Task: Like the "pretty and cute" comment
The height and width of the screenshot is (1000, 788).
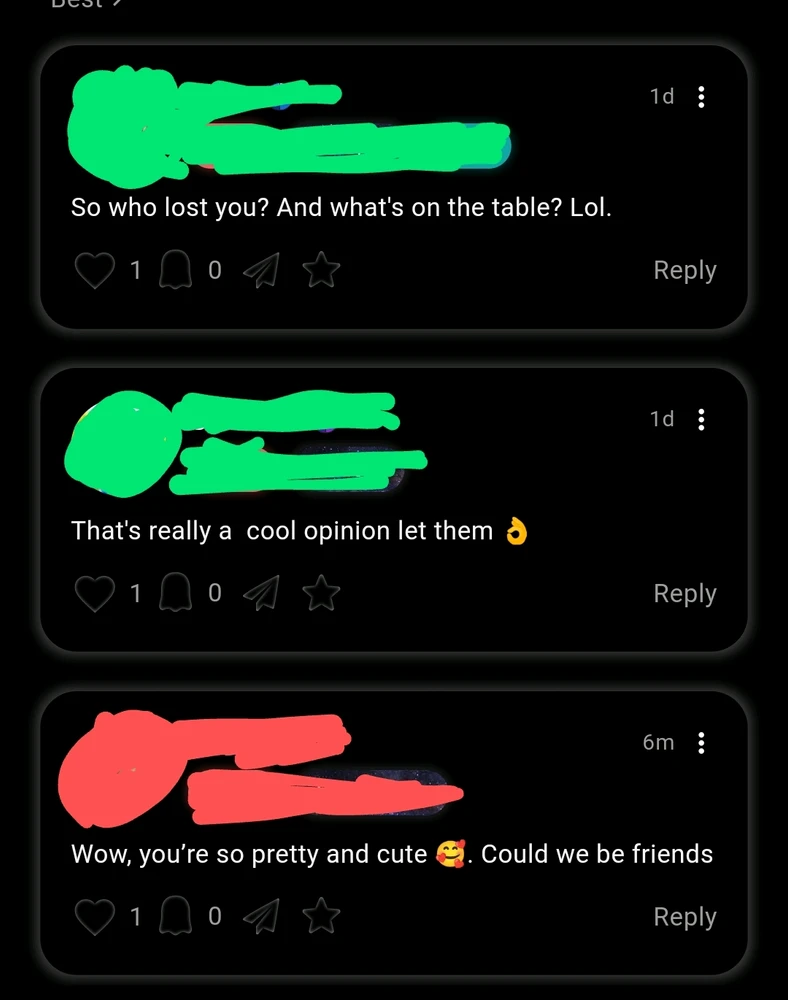Action: [x=95, y=916]
